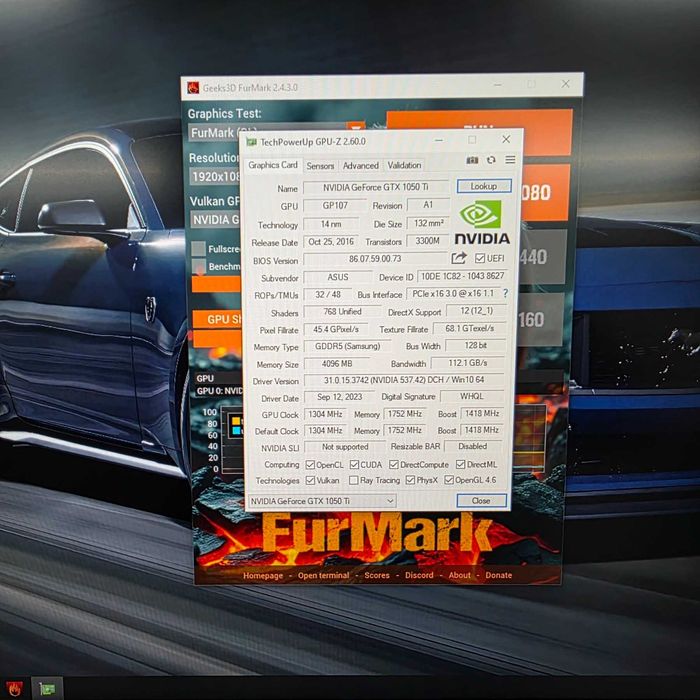Toggle FurMark Fullscreen checkbox
This screenshot has height=700, width=700.
tap(199, 249)
